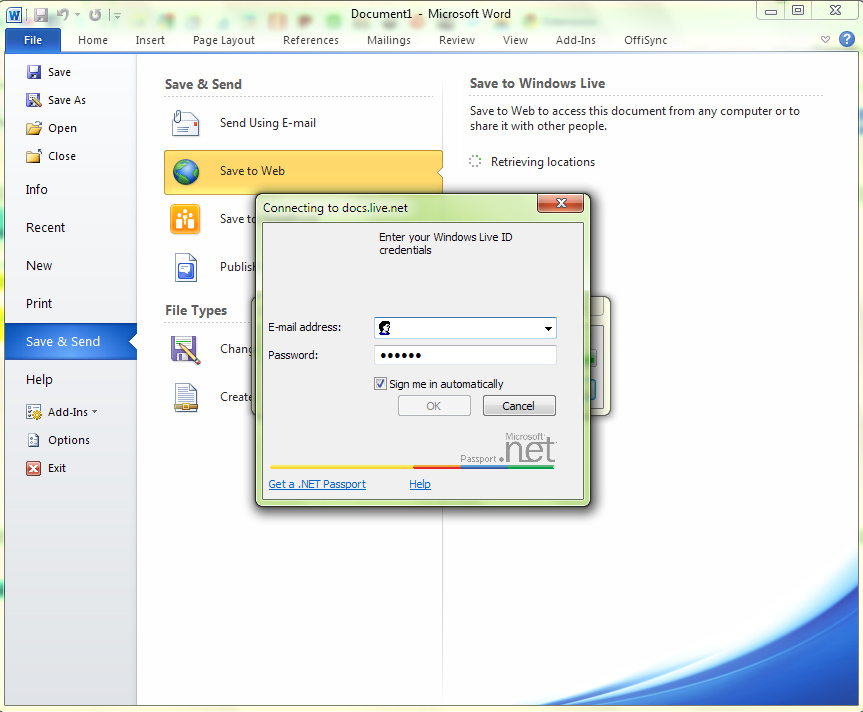This screenshot has height=712, width=863.
Task: Close the Connecting to docs.live.net dialog
Action: (560, 203)
